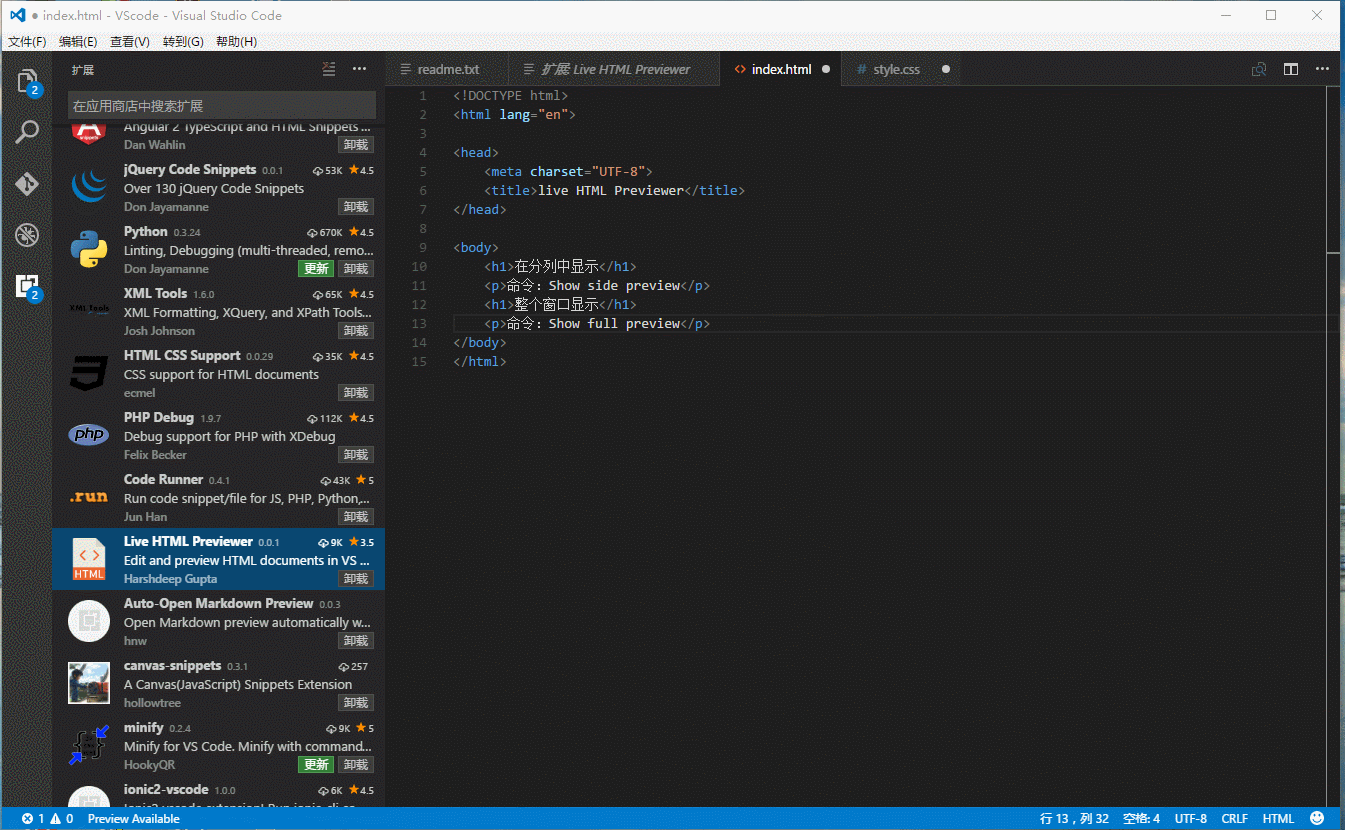This screenshot has width=1345, height=830.
Task: Uninstall Live HTML Previewer using 卸载
Action: click(355, 579)
